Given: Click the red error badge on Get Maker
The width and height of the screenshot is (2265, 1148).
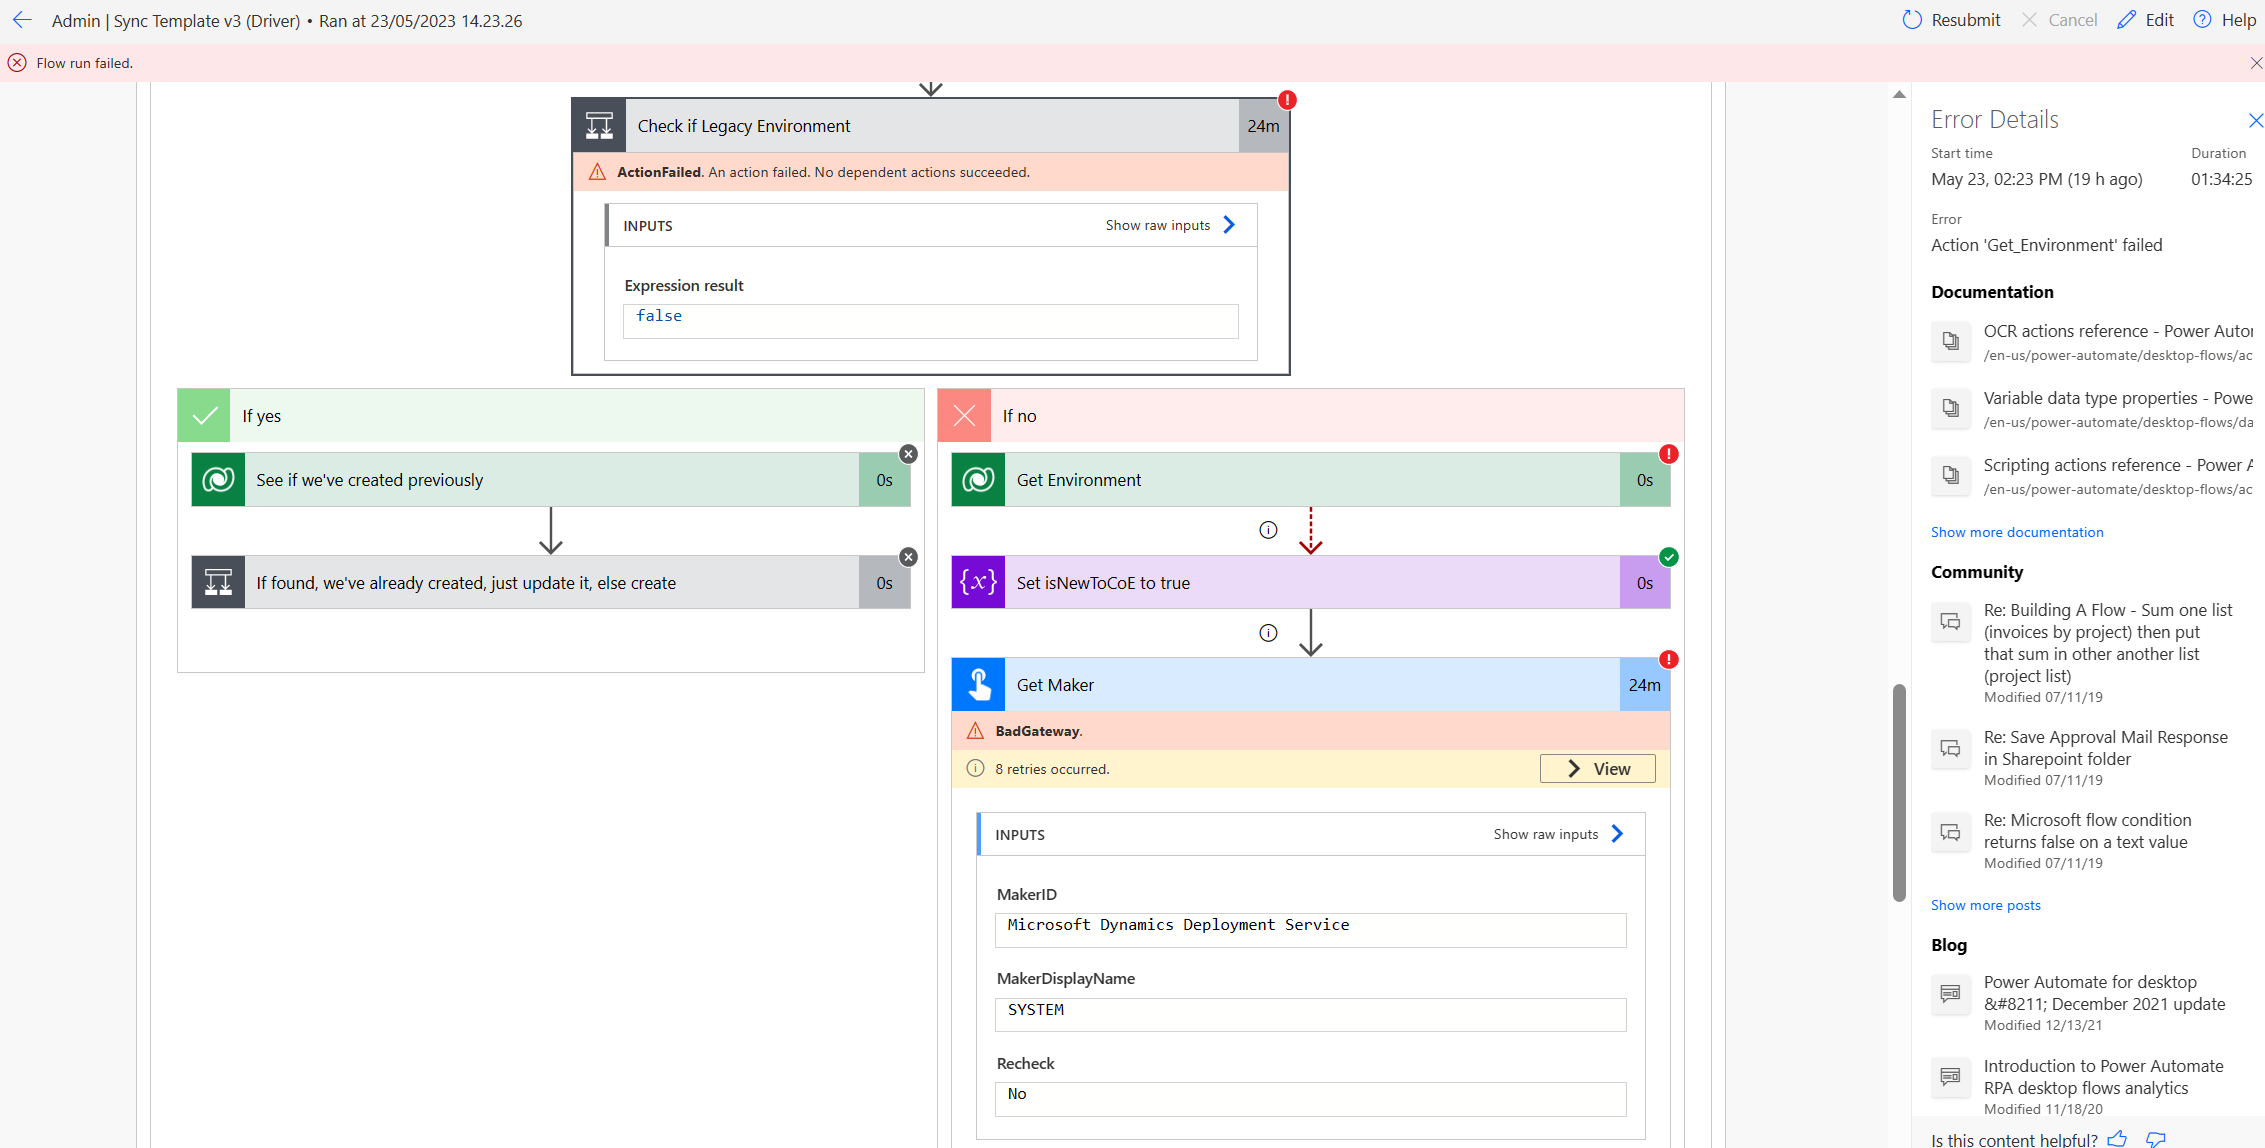Looking at the screenshot, I should [x=1667, y=659].
